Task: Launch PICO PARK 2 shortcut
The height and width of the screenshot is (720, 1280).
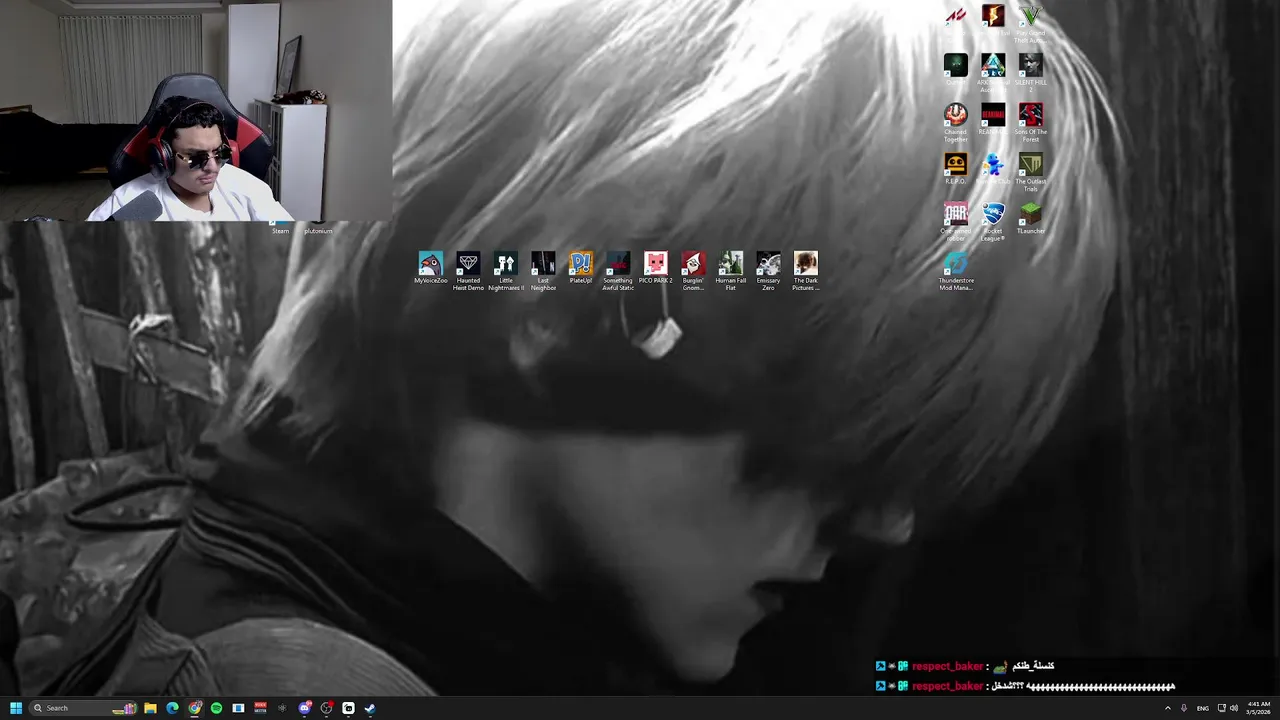Action: click(656, 268)
